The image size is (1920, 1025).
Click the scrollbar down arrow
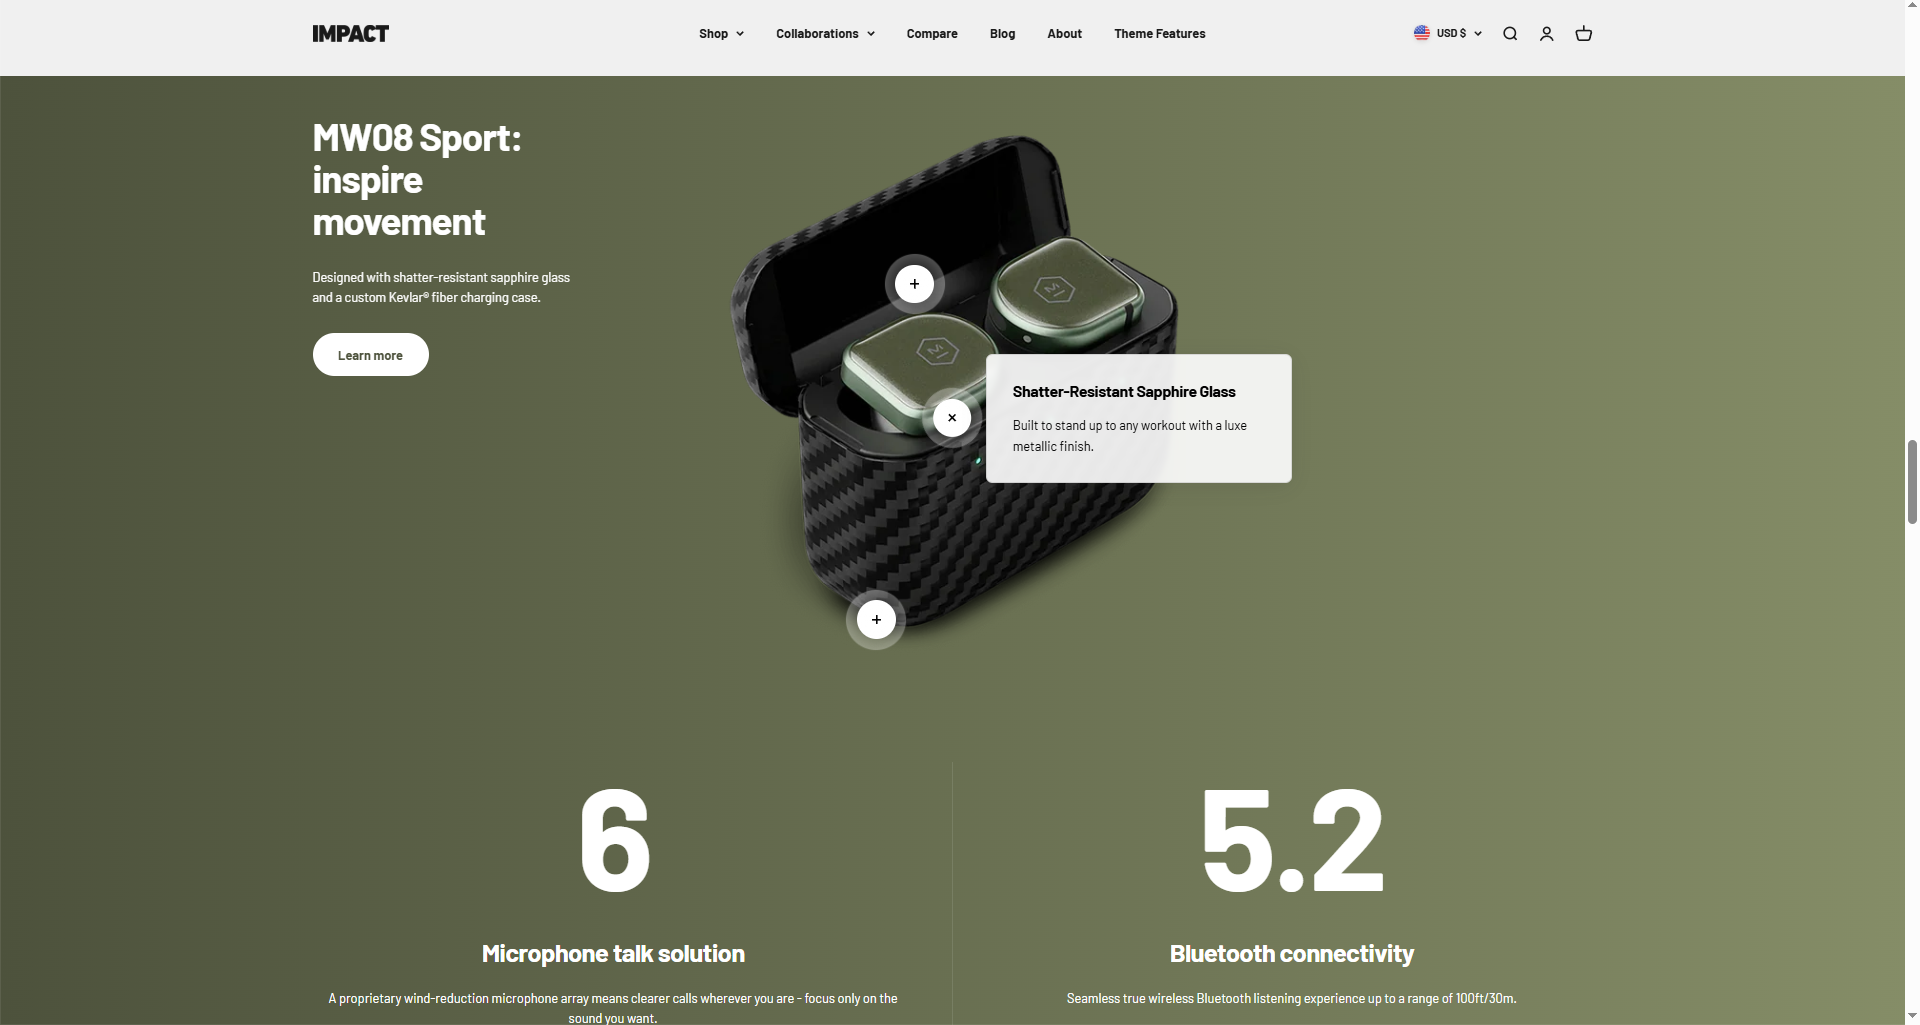[1912, 1016]
